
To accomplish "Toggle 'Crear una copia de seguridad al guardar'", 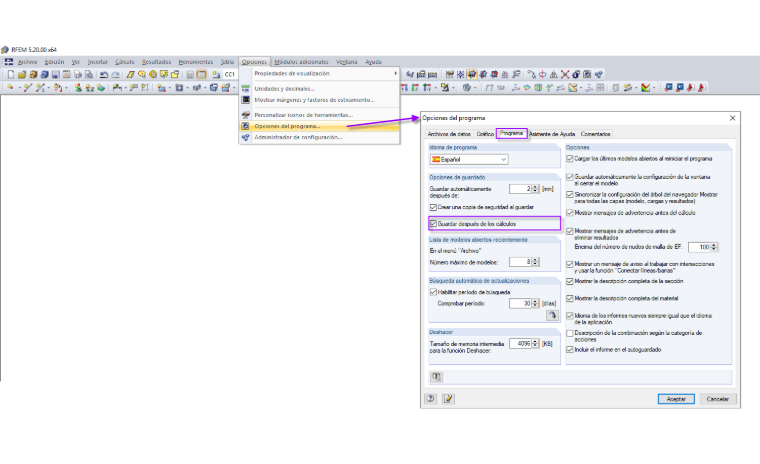I will [433, 207].
